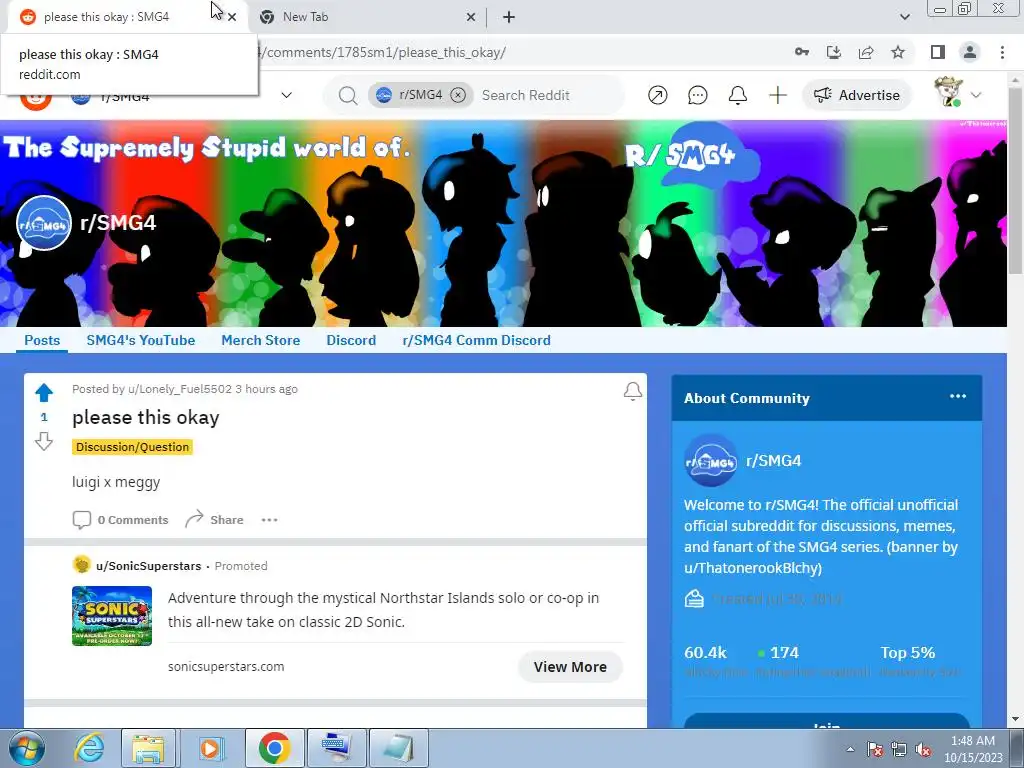Click the address bar URL
This screenshot has width=1024, height=768.
(x=383, y=52)
